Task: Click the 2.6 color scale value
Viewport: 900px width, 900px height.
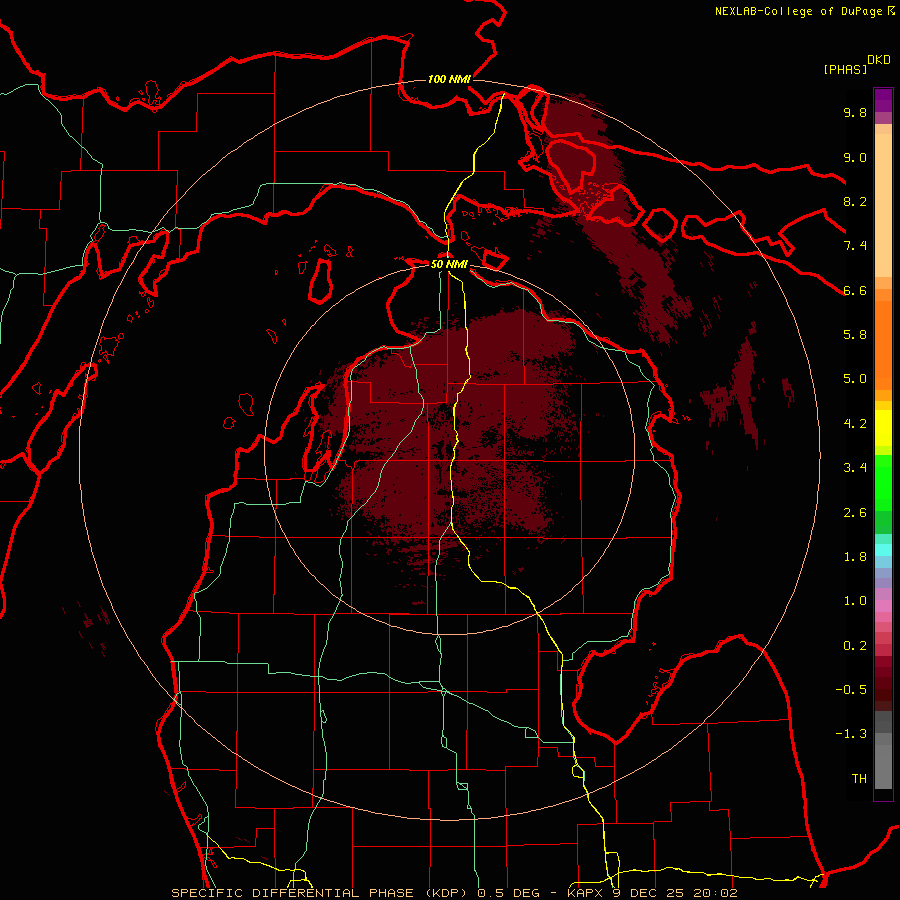Action: pyautogui.click(x=855, y=513)
